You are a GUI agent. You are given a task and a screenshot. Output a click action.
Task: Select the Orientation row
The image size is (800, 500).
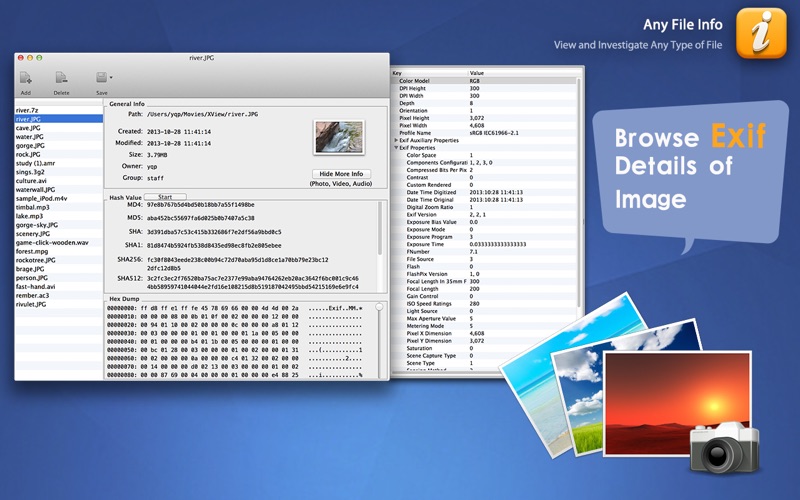point(484,111)
